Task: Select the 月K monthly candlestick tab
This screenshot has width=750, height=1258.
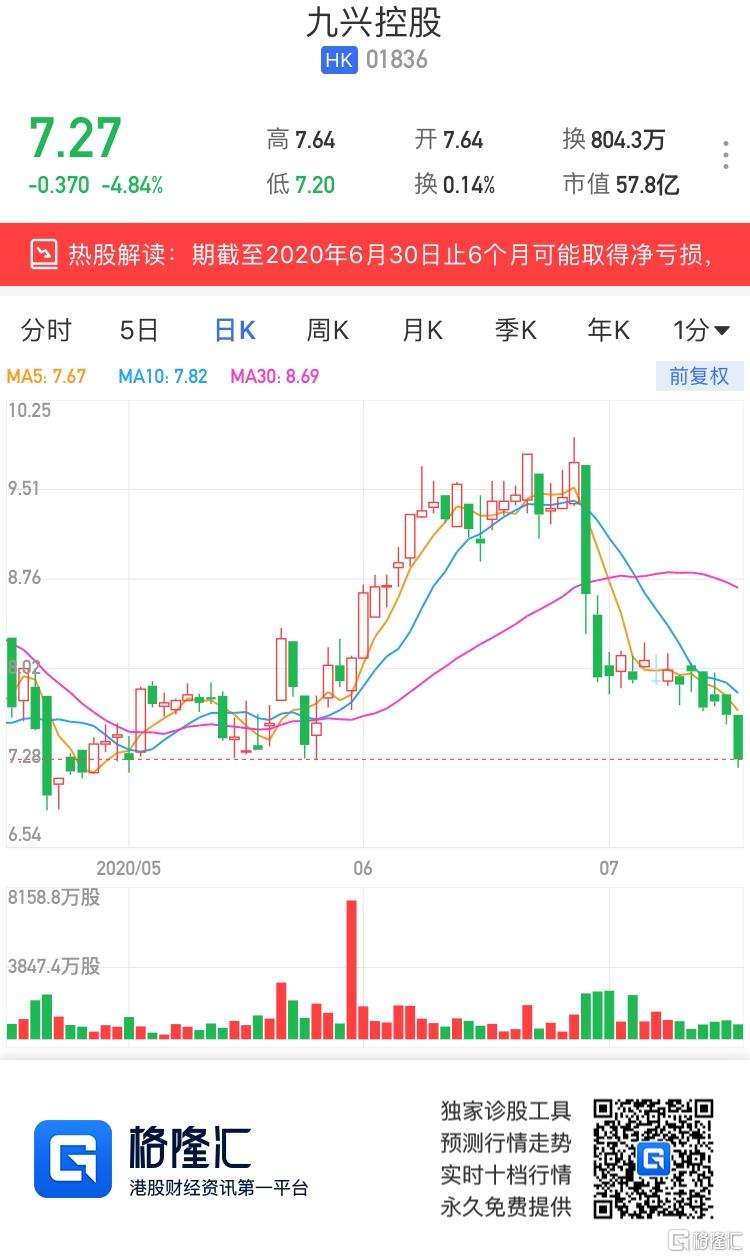Action: pos(422,330)
